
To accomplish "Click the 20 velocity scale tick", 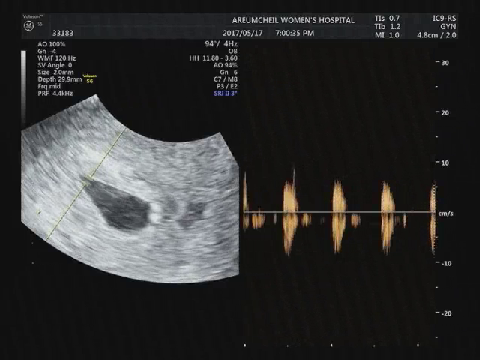I will [x=443, y=113].
